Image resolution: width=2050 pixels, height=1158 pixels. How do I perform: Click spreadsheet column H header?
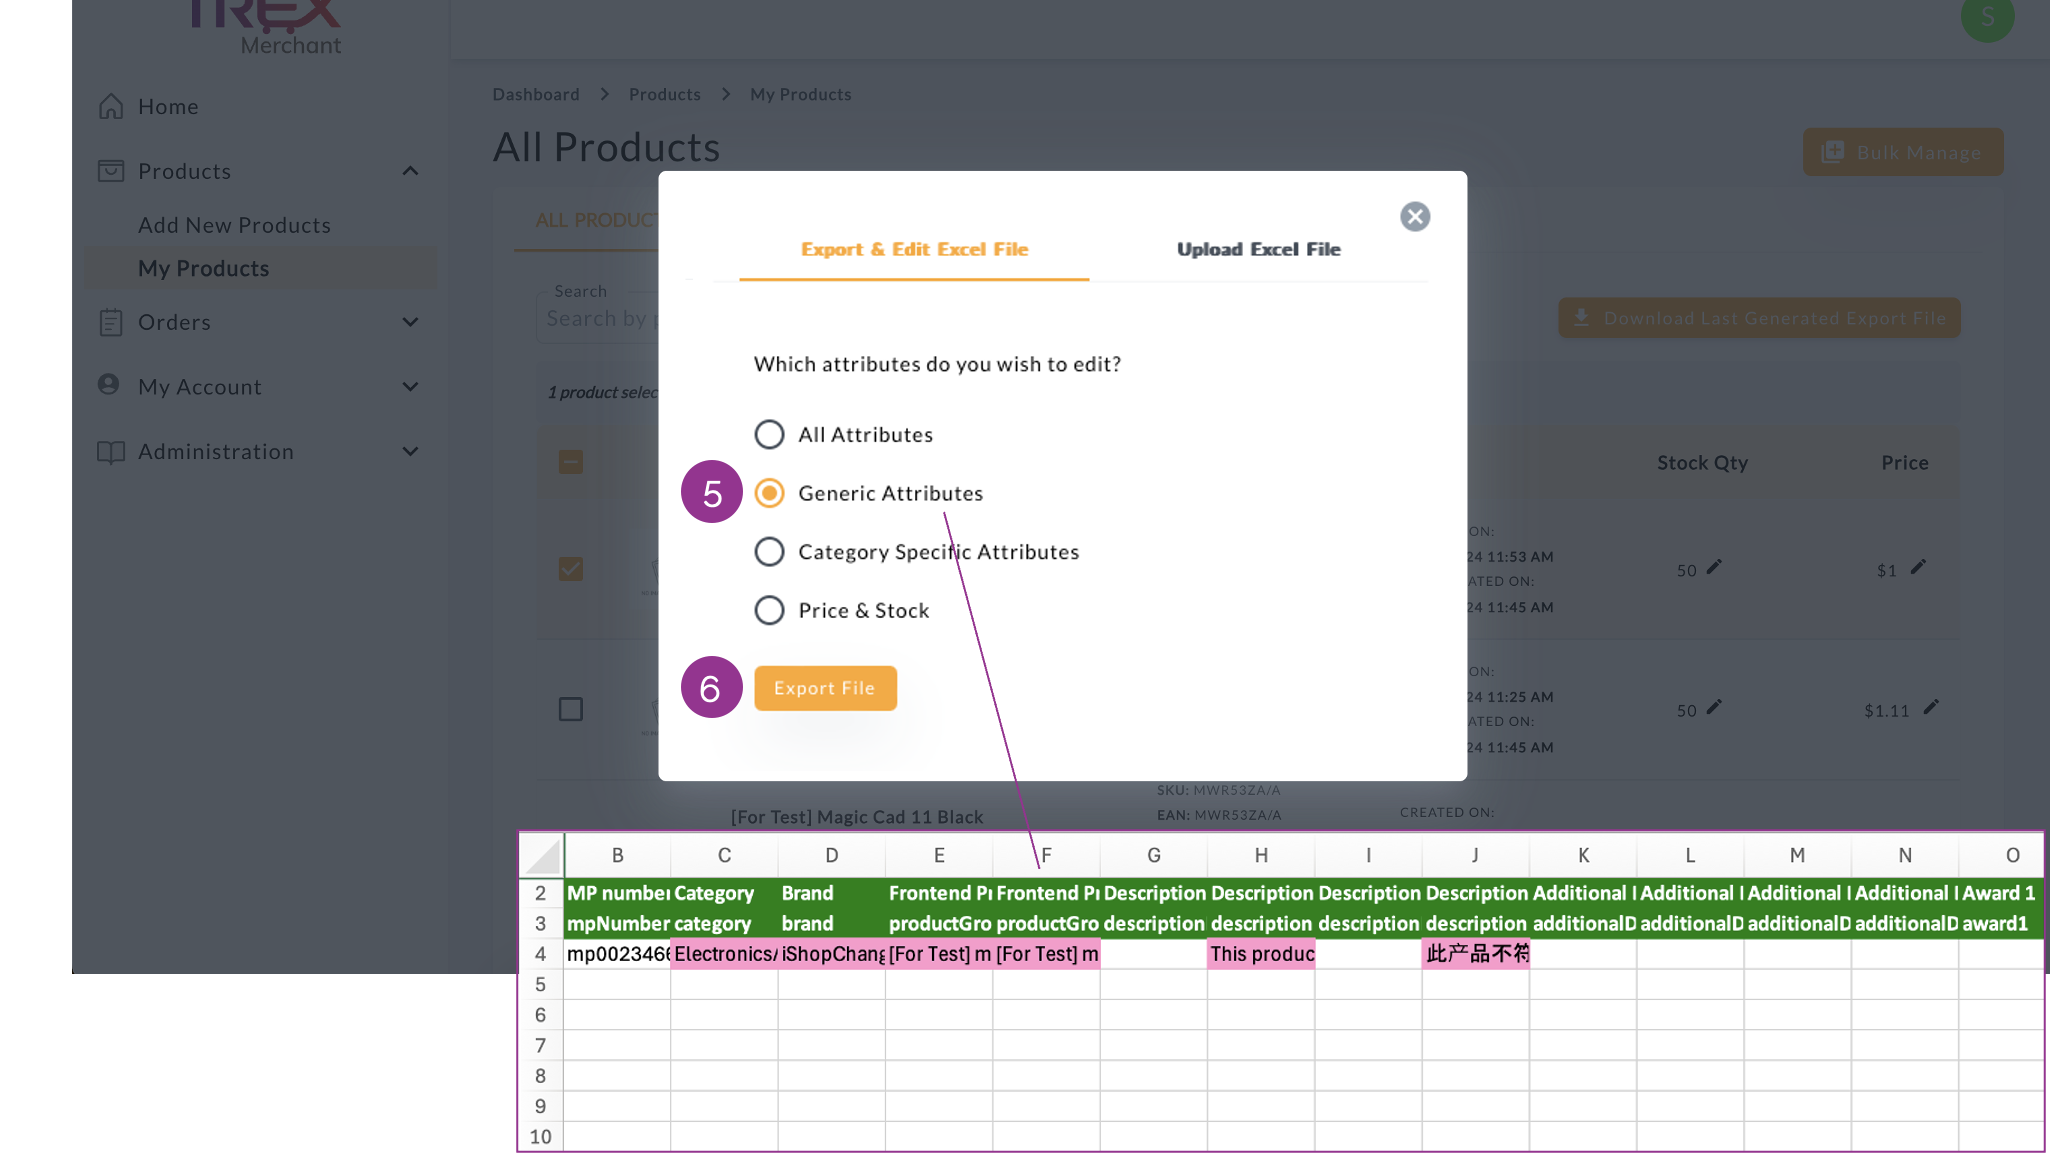1261,855
